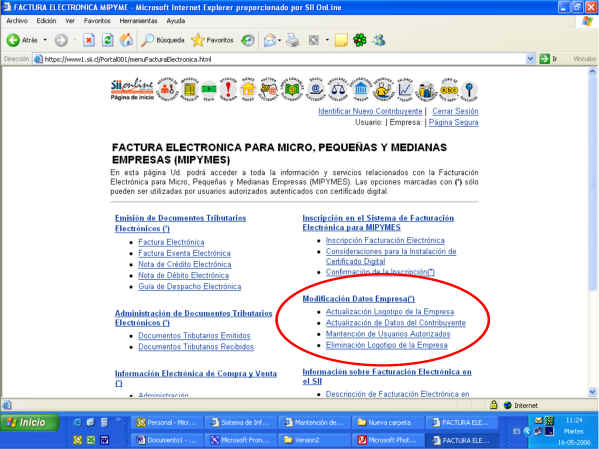This screenshot has height=449, width=599.
Task: Open the Búsqueda search tool
Action: pos(162,40)
